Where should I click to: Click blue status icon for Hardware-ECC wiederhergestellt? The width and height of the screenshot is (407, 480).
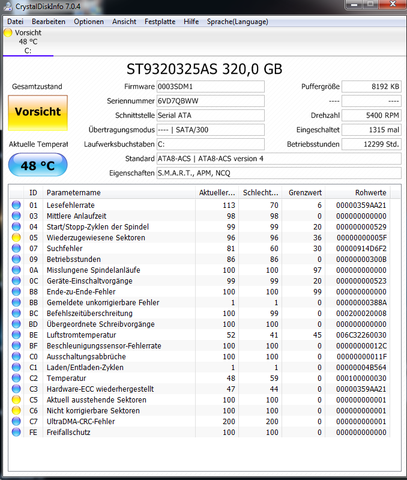tap(16, 389)
